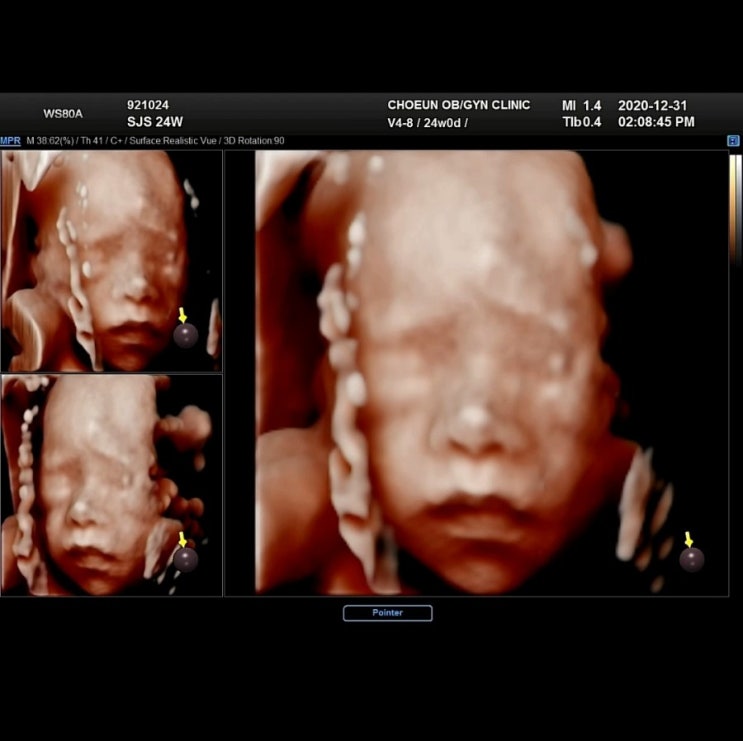Select the top-left 3D face thumbnail
The height and width of the screenshot is (741, 743).
[x=111, y=261]
